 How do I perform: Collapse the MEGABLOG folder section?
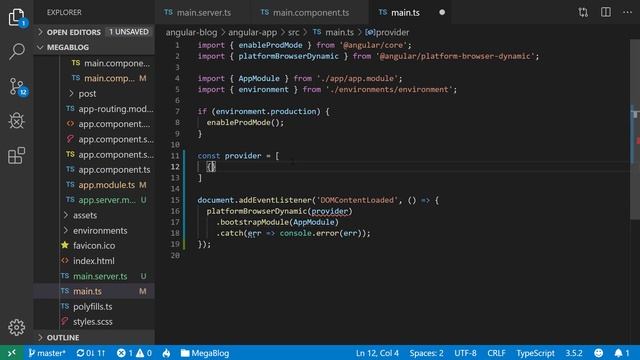pos(68,47)
